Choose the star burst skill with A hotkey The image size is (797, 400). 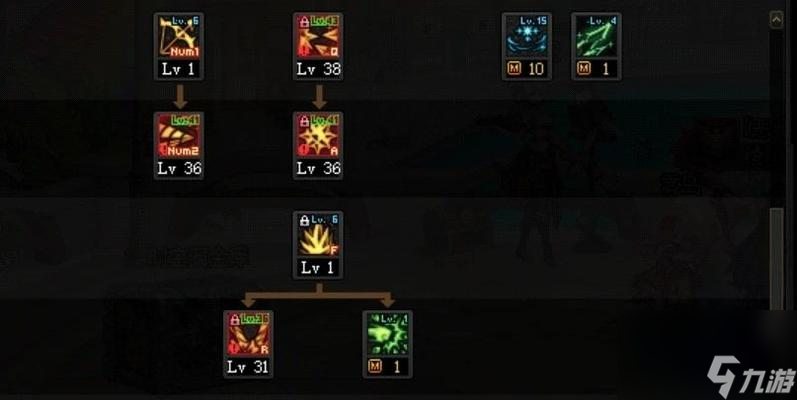318,136
